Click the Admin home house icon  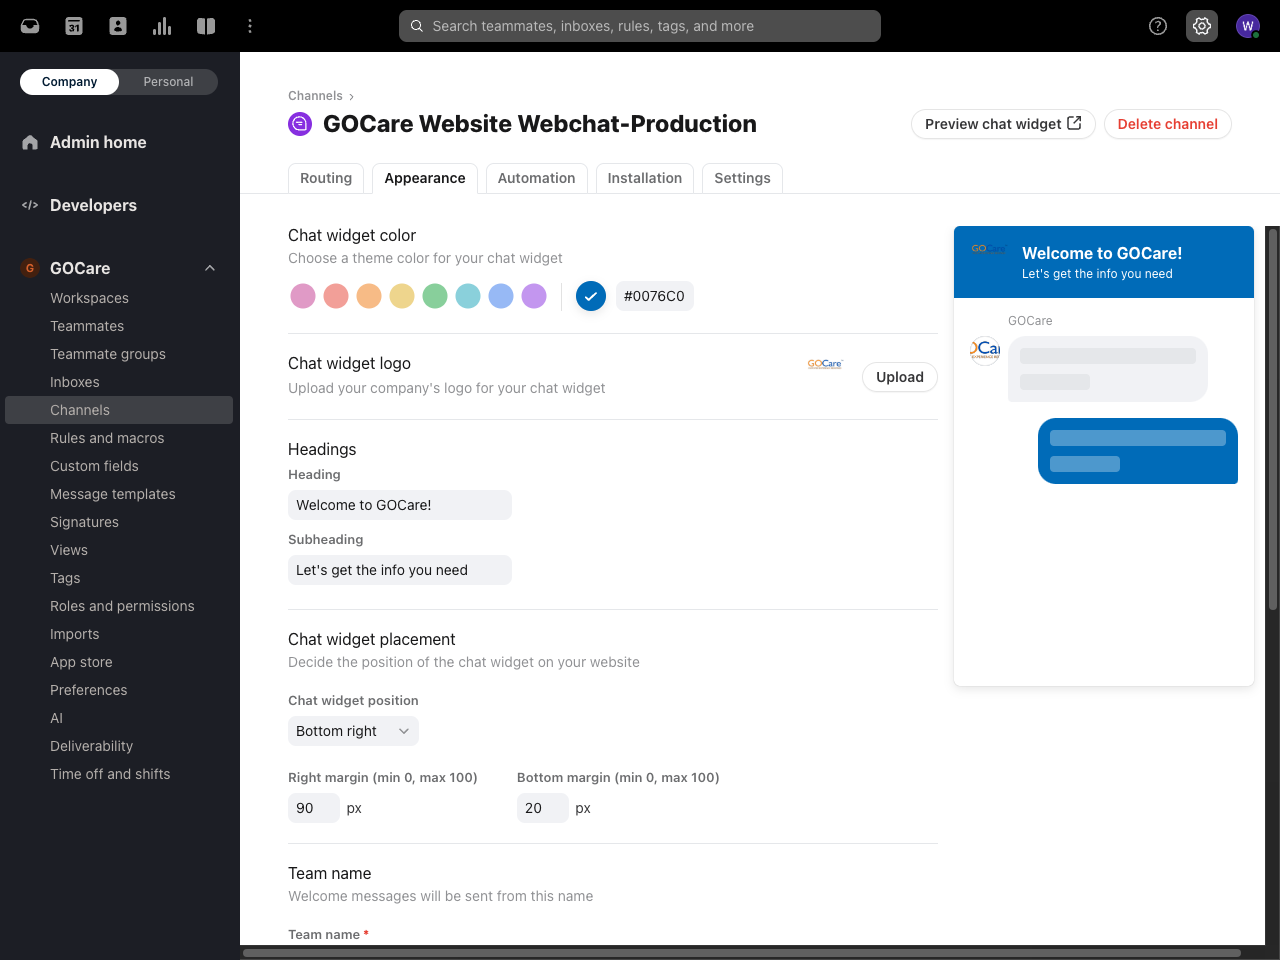coord(30,142)
